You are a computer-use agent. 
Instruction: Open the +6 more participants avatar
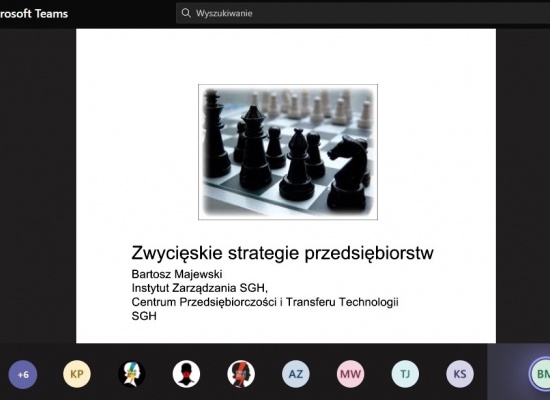(23, 374)
